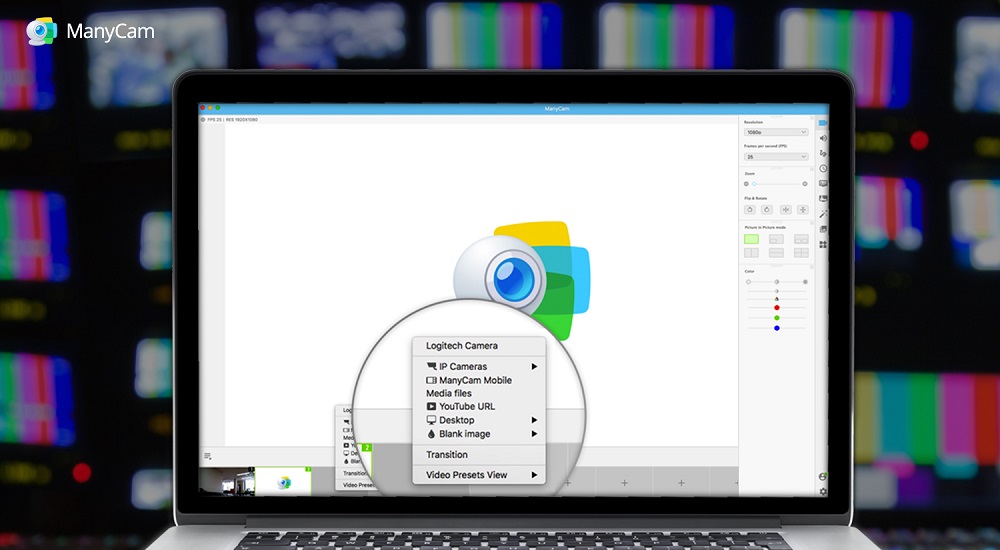Select YouTube URL in the source menu

click(460, 406)
